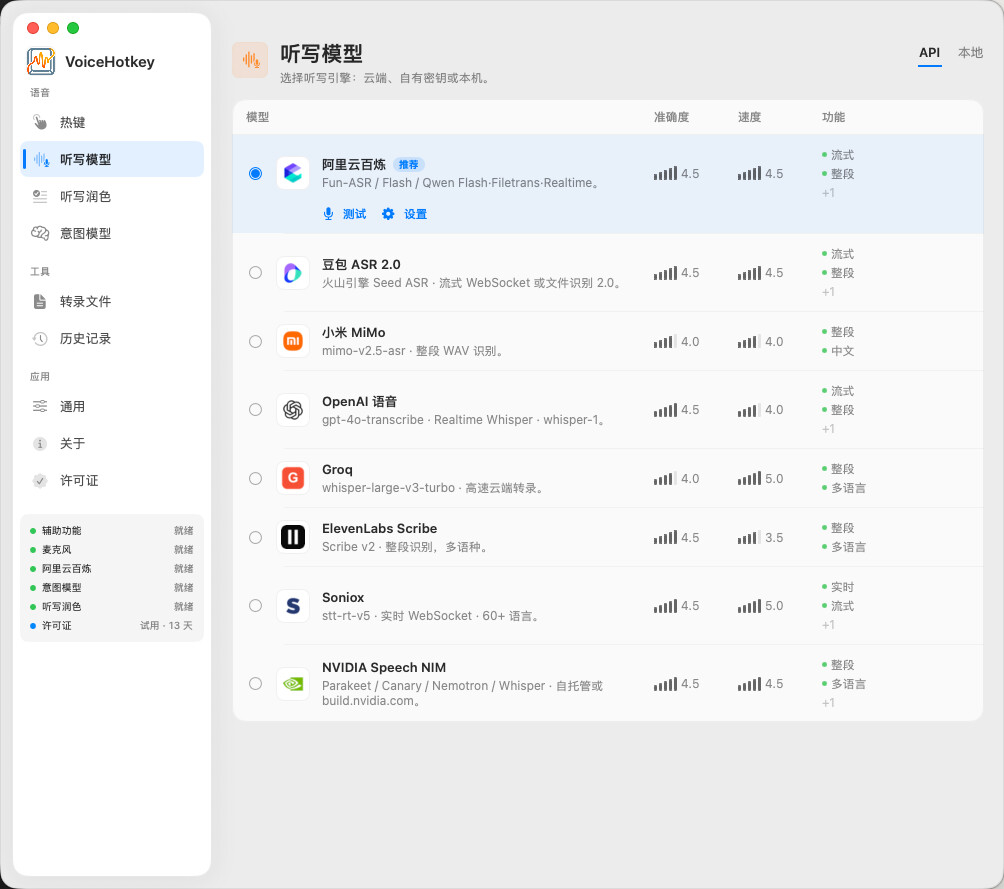Select the Groq radio button
The image size is (1004, 889).
point(255,478)
